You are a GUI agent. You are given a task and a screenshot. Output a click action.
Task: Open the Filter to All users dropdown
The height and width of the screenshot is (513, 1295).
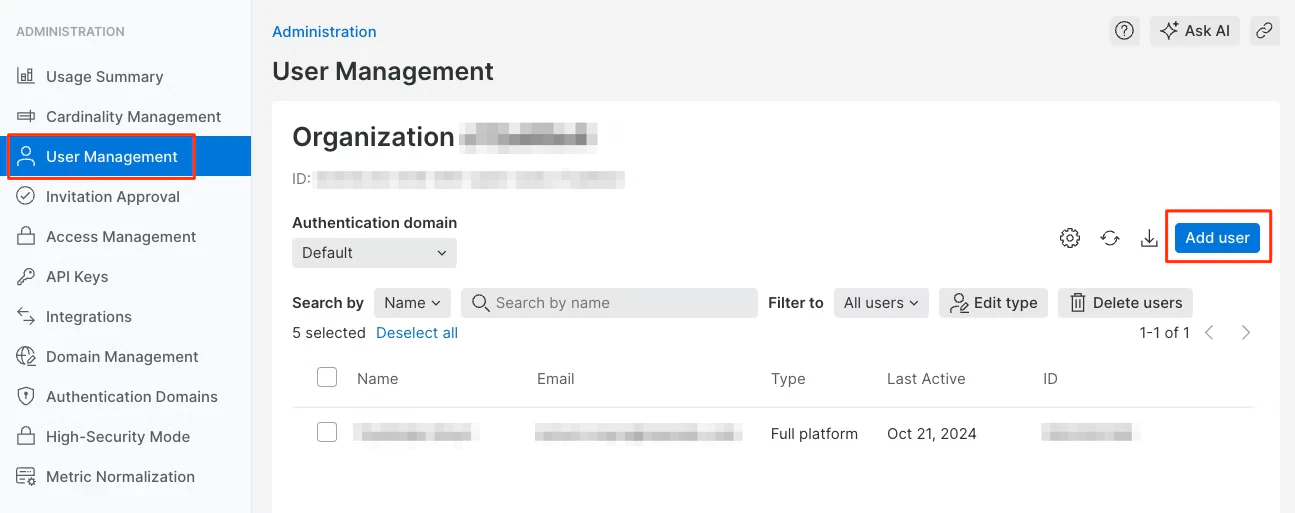tap(881, 303)
